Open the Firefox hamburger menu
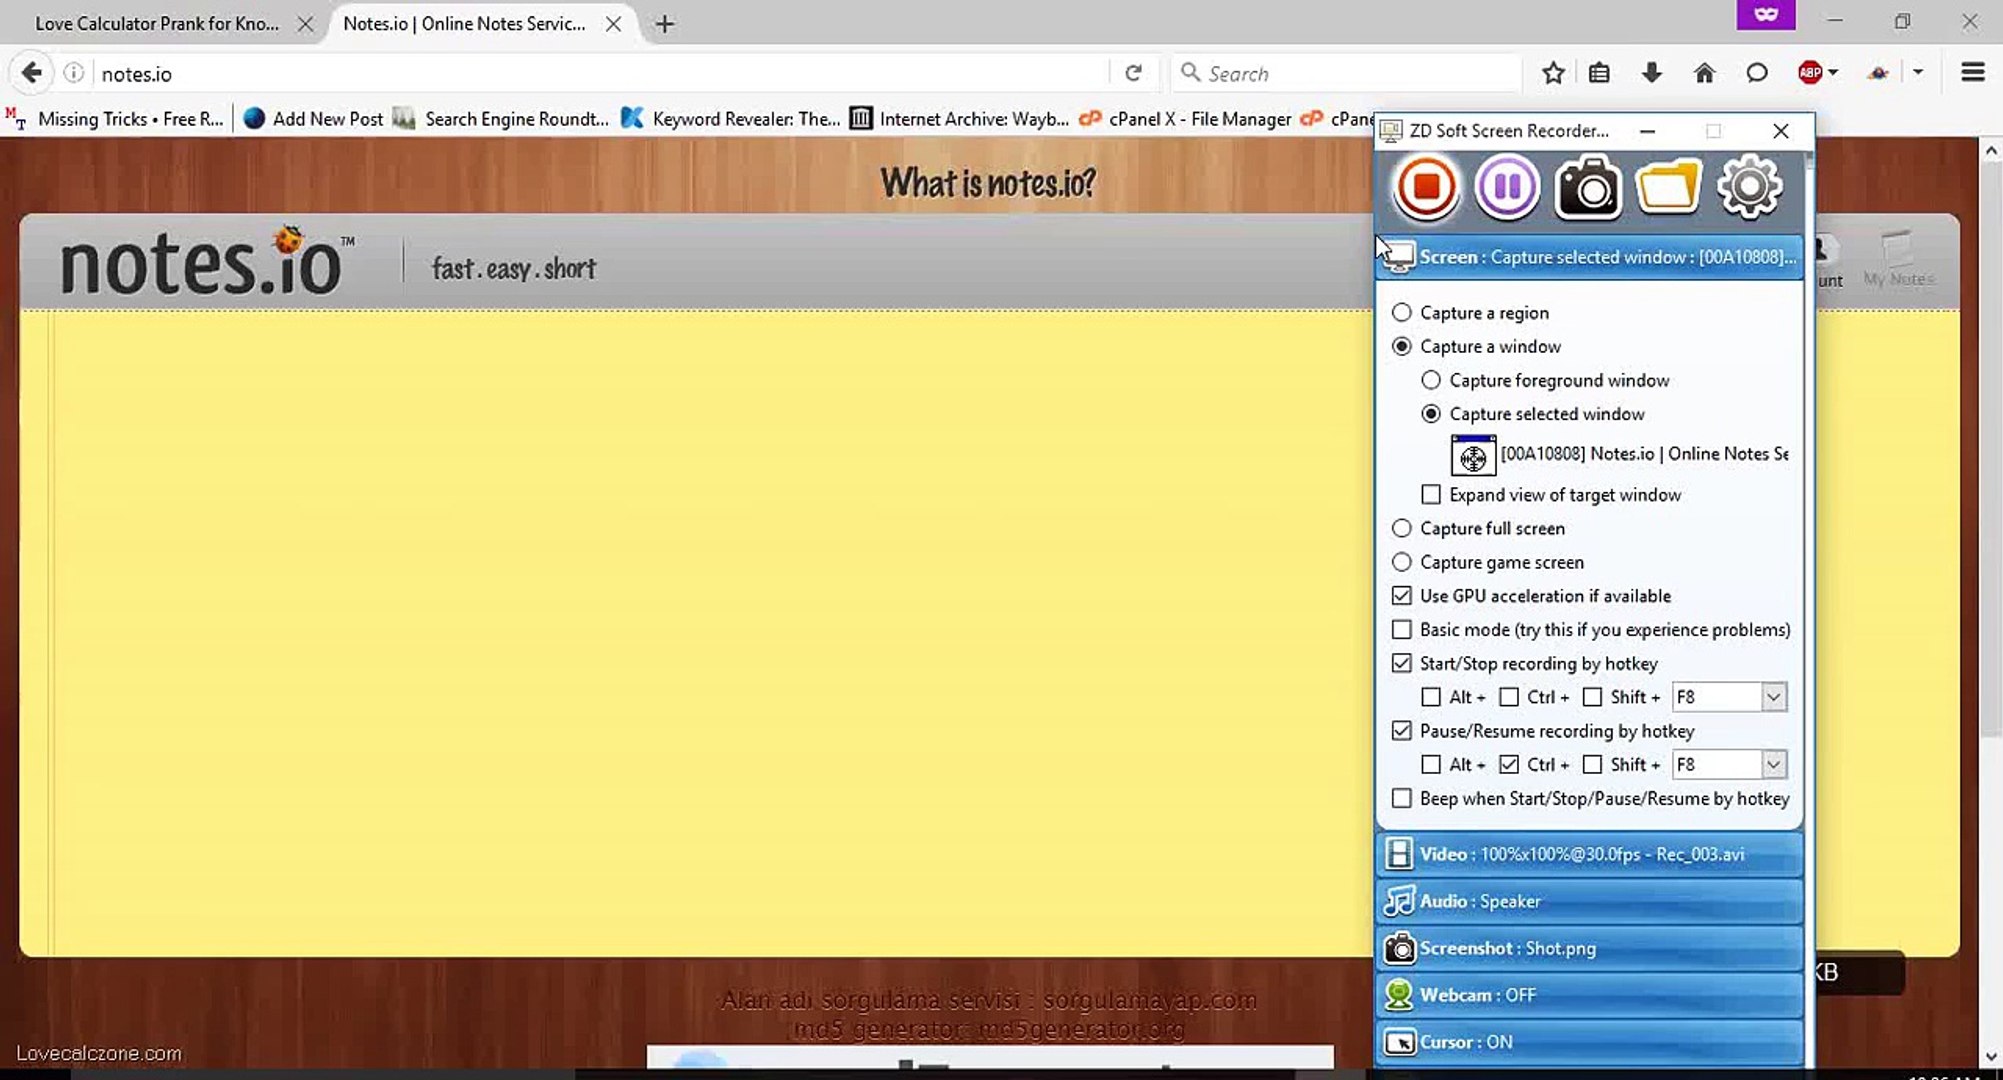 (x=1972, y=73)
